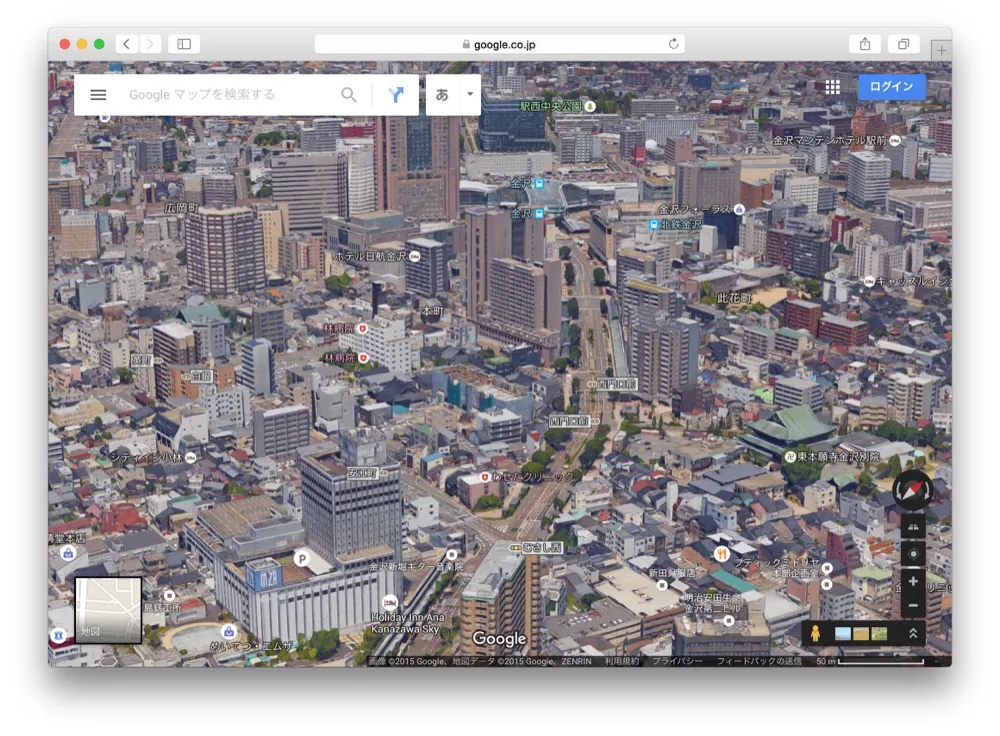Select the first imagery thumbnail in the bottom bar
This screenshot has height=736, width=1000.
tap(841, 632)
